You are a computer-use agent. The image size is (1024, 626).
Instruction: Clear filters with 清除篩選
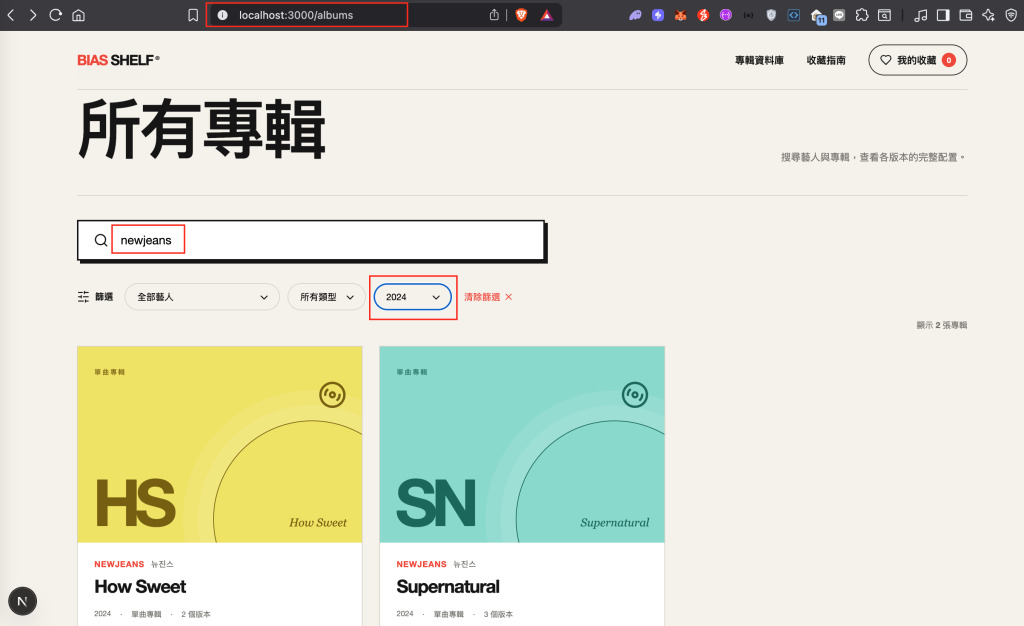[x=488, y=297]
